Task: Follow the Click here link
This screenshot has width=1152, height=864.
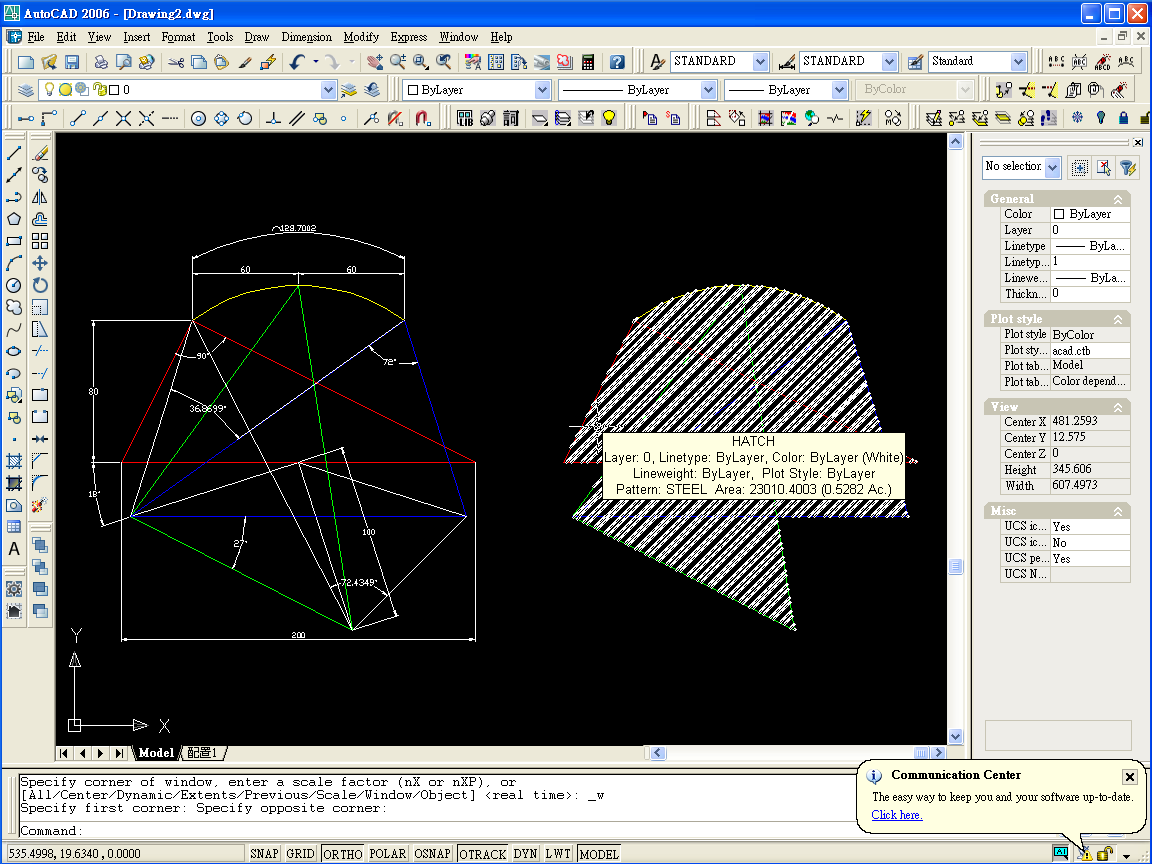Action: (896, 815)
